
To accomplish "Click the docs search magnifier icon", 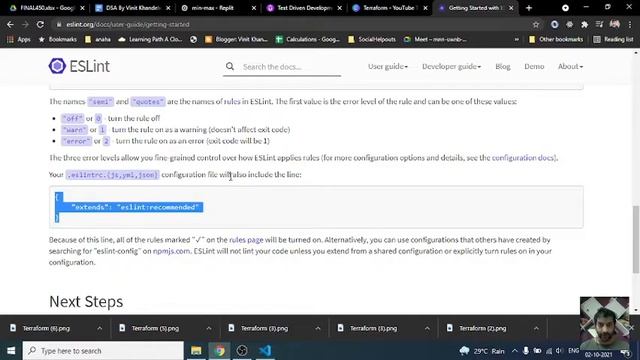I will pyautogui.click(x=230, y=66).
